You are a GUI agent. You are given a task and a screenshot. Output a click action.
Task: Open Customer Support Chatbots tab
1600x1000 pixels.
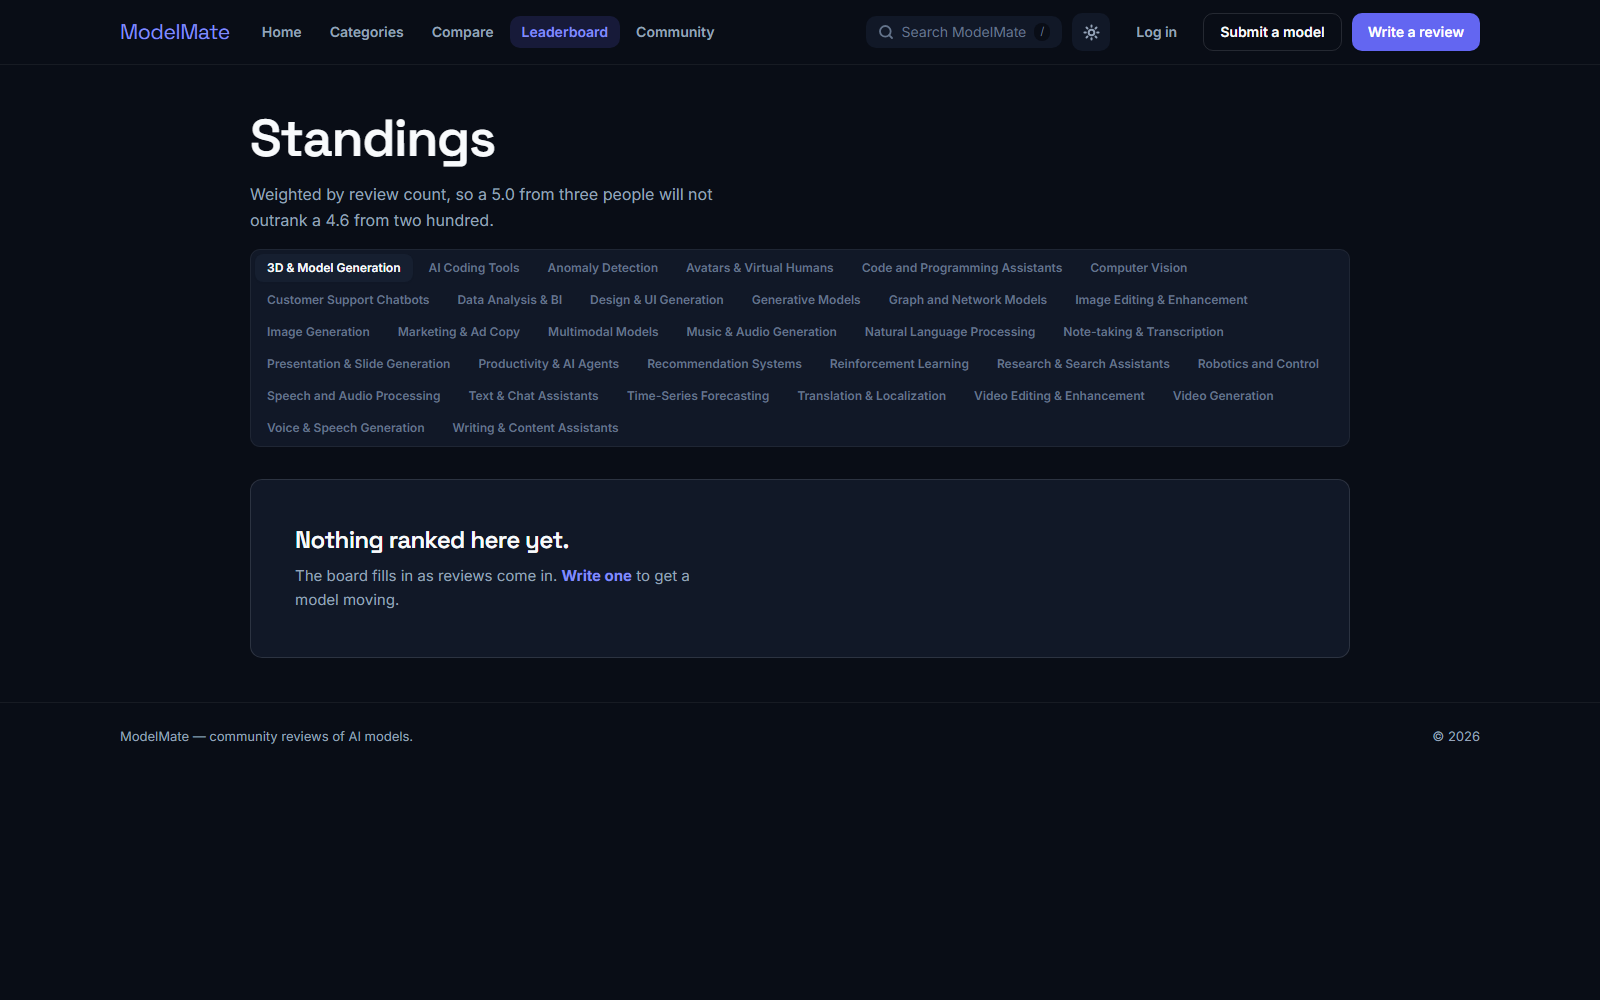[348, 300]
